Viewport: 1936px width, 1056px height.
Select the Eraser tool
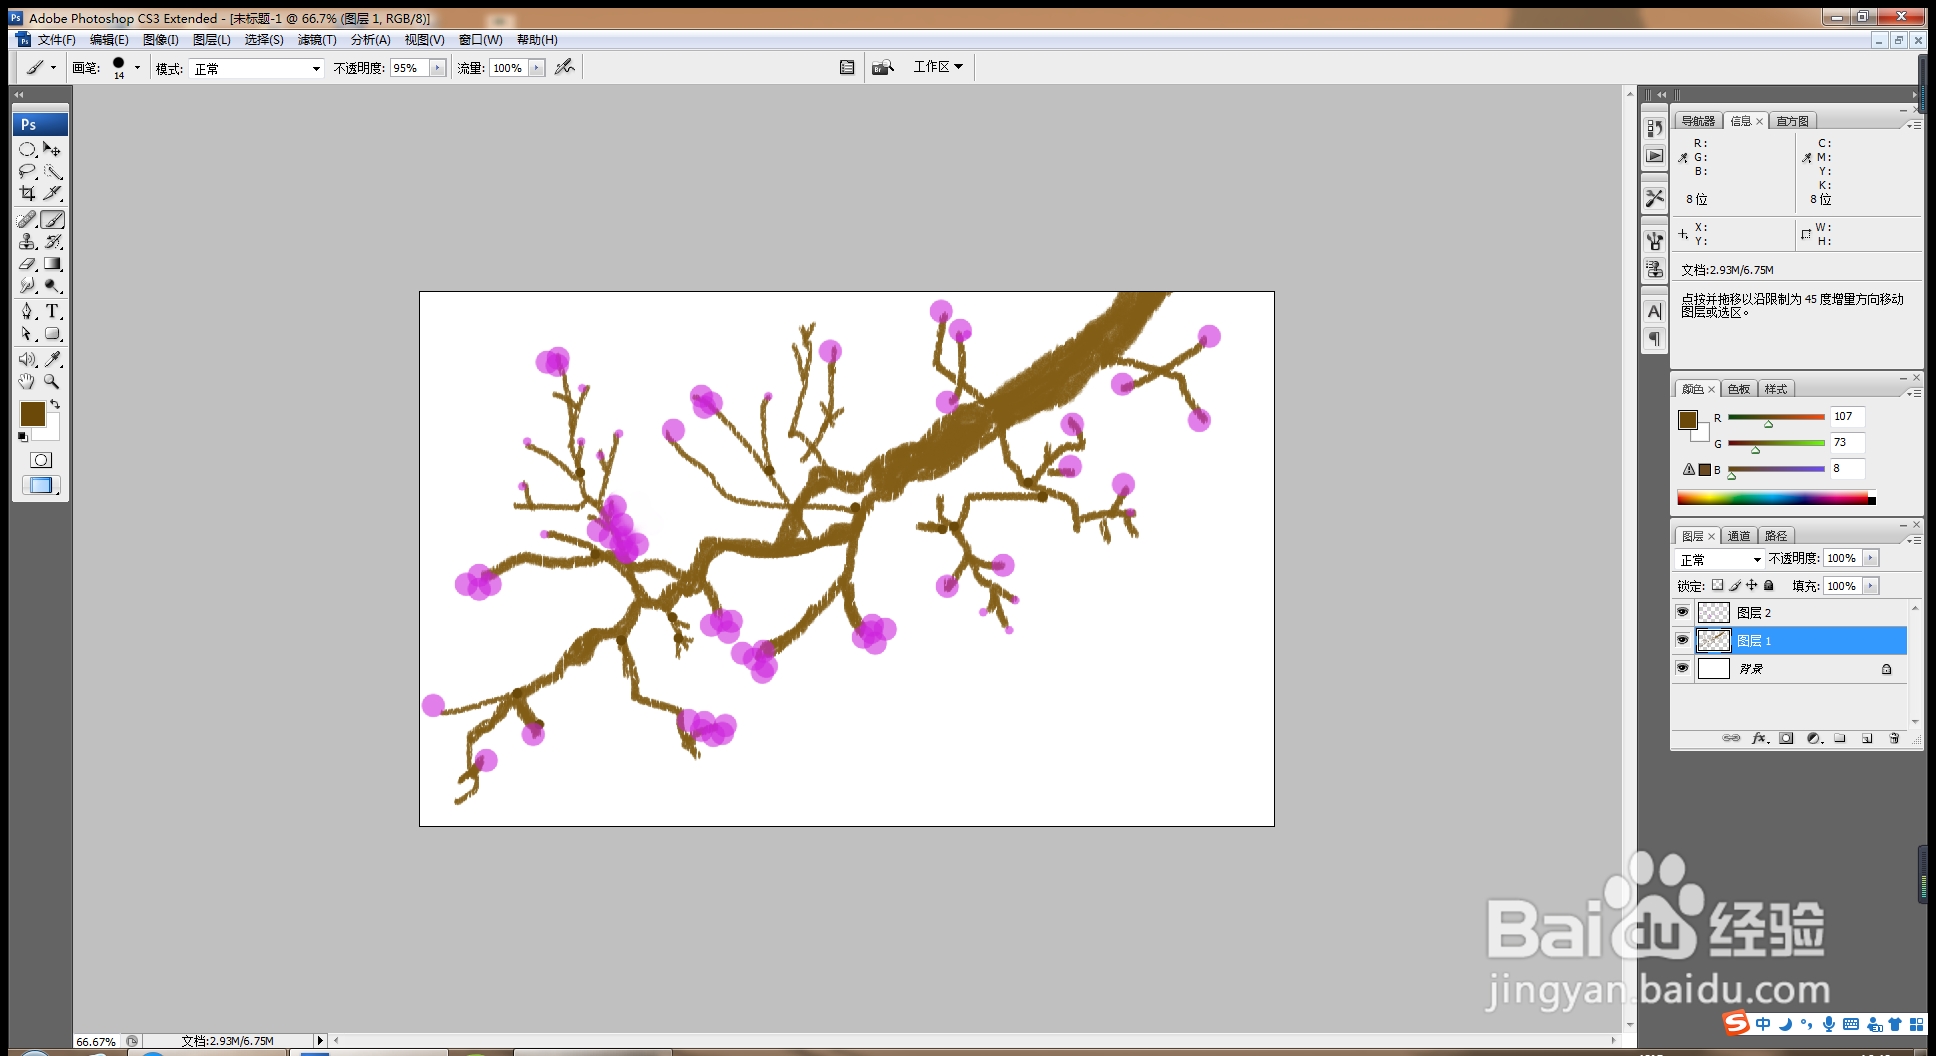point(27,263)
